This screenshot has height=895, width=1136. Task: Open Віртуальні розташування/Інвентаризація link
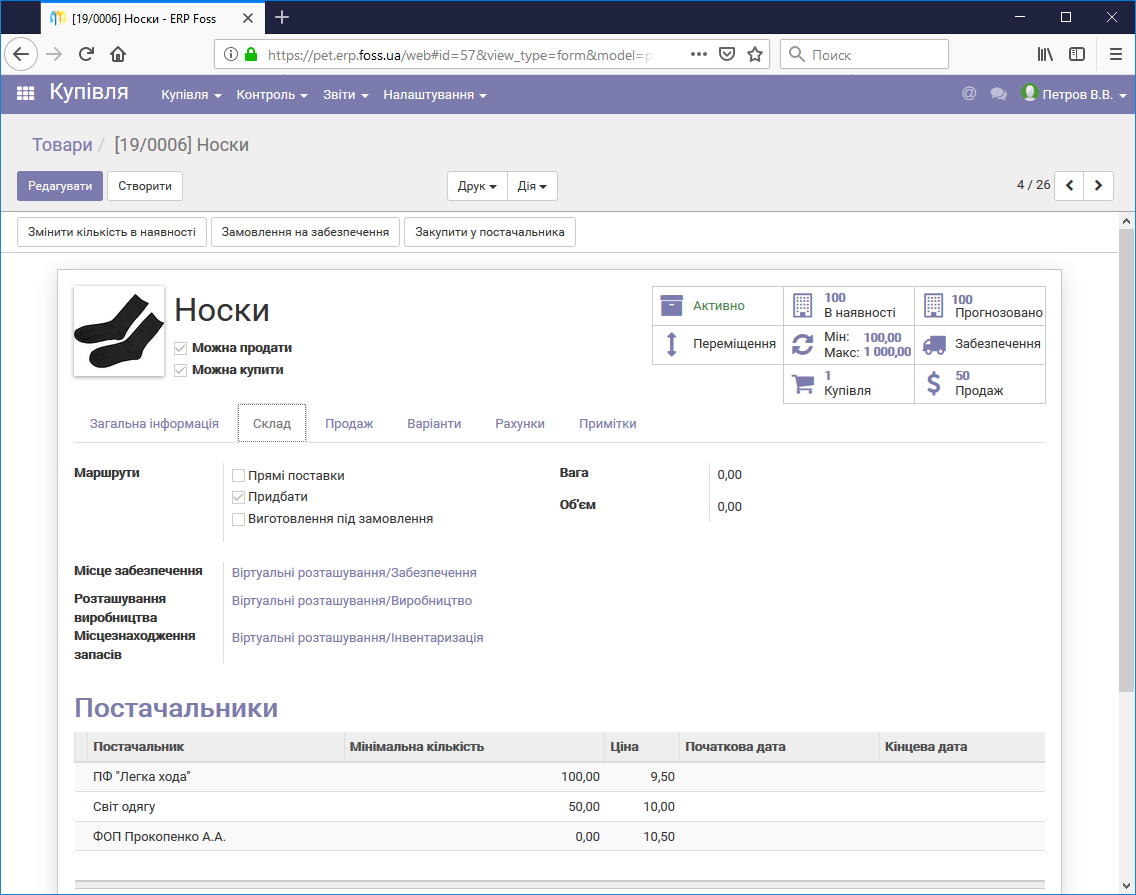357,638
